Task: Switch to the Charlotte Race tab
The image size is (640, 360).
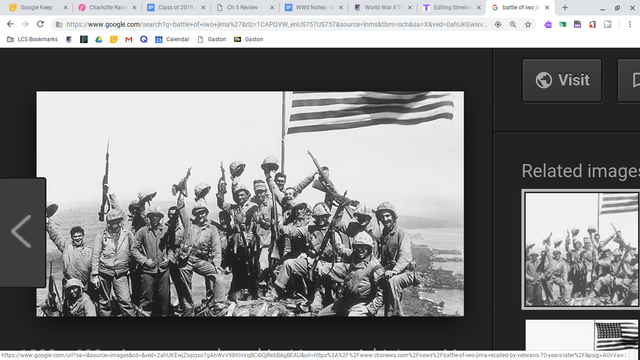Action: [108, 7]
